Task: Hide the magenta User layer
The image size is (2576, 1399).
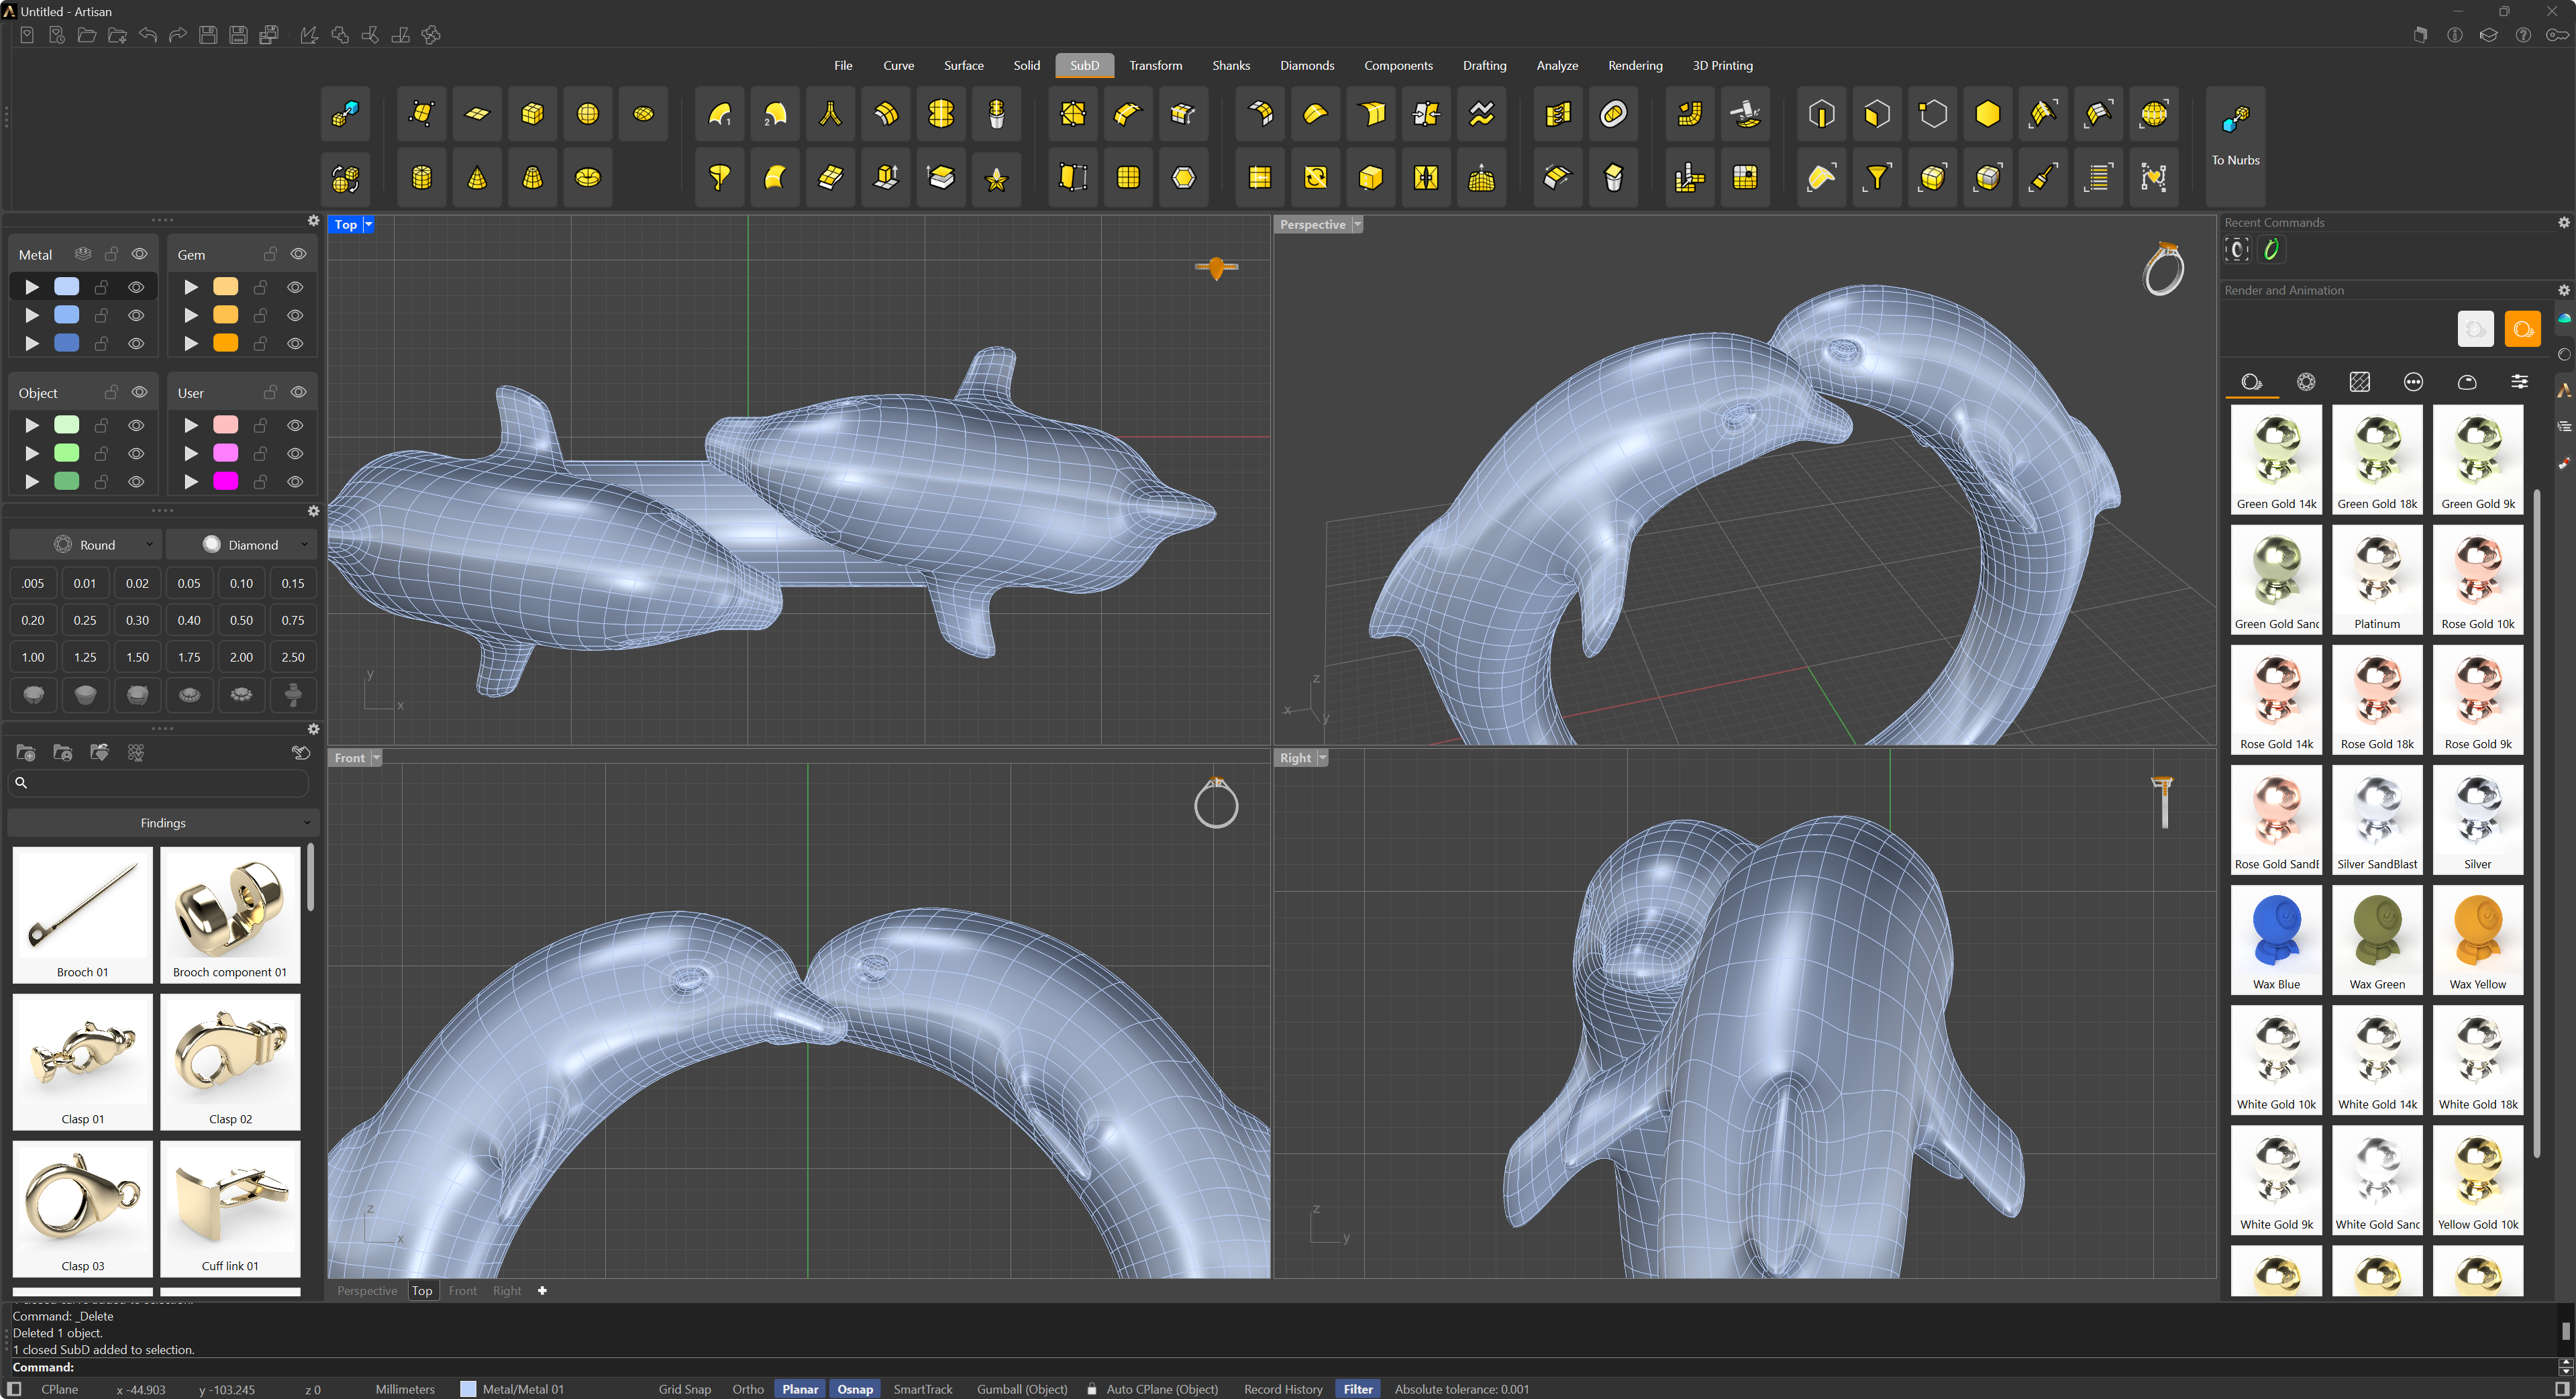Action: tap(295, 481)
